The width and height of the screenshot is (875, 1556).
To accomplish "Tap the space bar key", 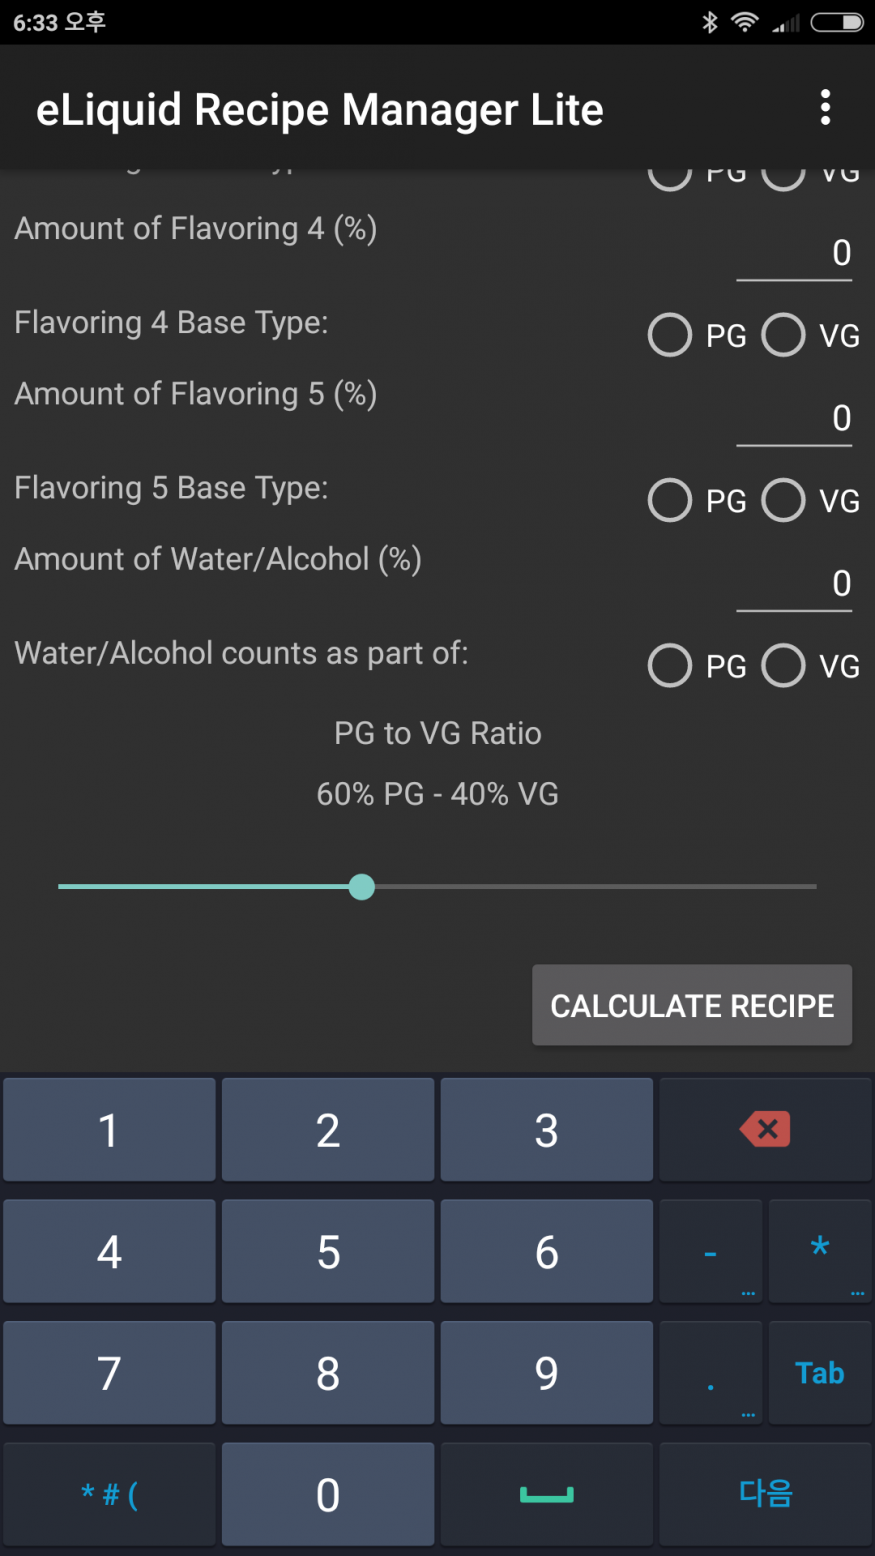I will coord(546,1494).
